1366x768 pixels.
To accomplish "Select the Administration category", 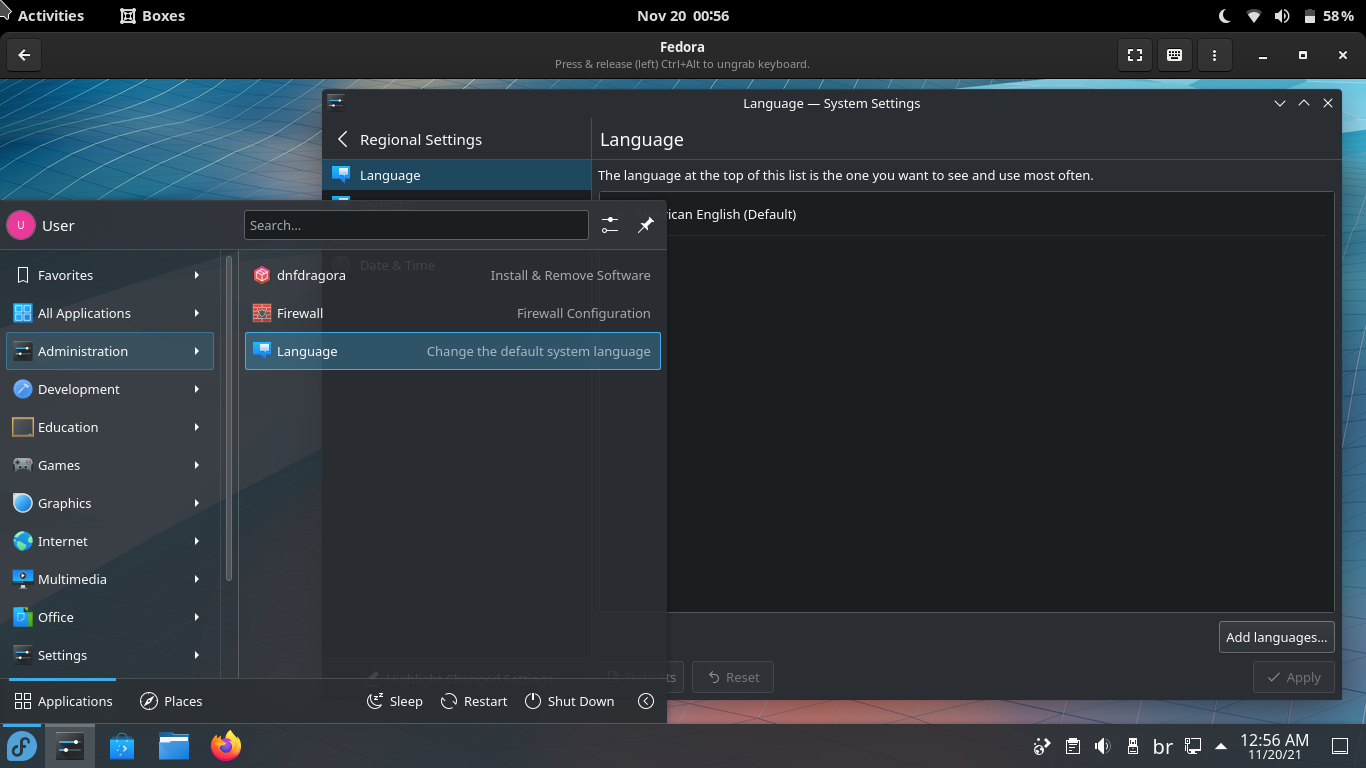I will click(x=110, y=351).
